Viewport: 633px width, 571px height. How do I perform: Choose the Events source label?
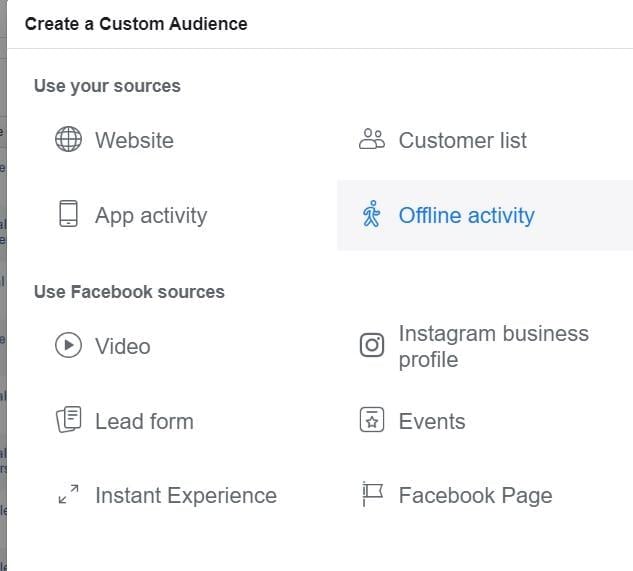click(x=432, y=421)
